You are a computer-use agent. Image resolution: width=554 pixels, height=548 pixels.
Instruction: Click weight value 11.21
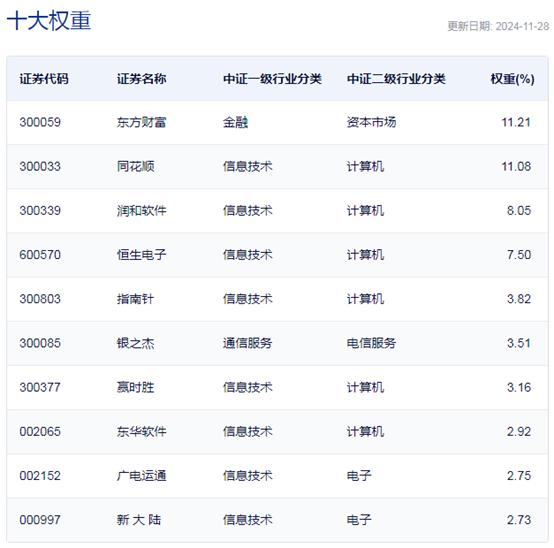516,122
